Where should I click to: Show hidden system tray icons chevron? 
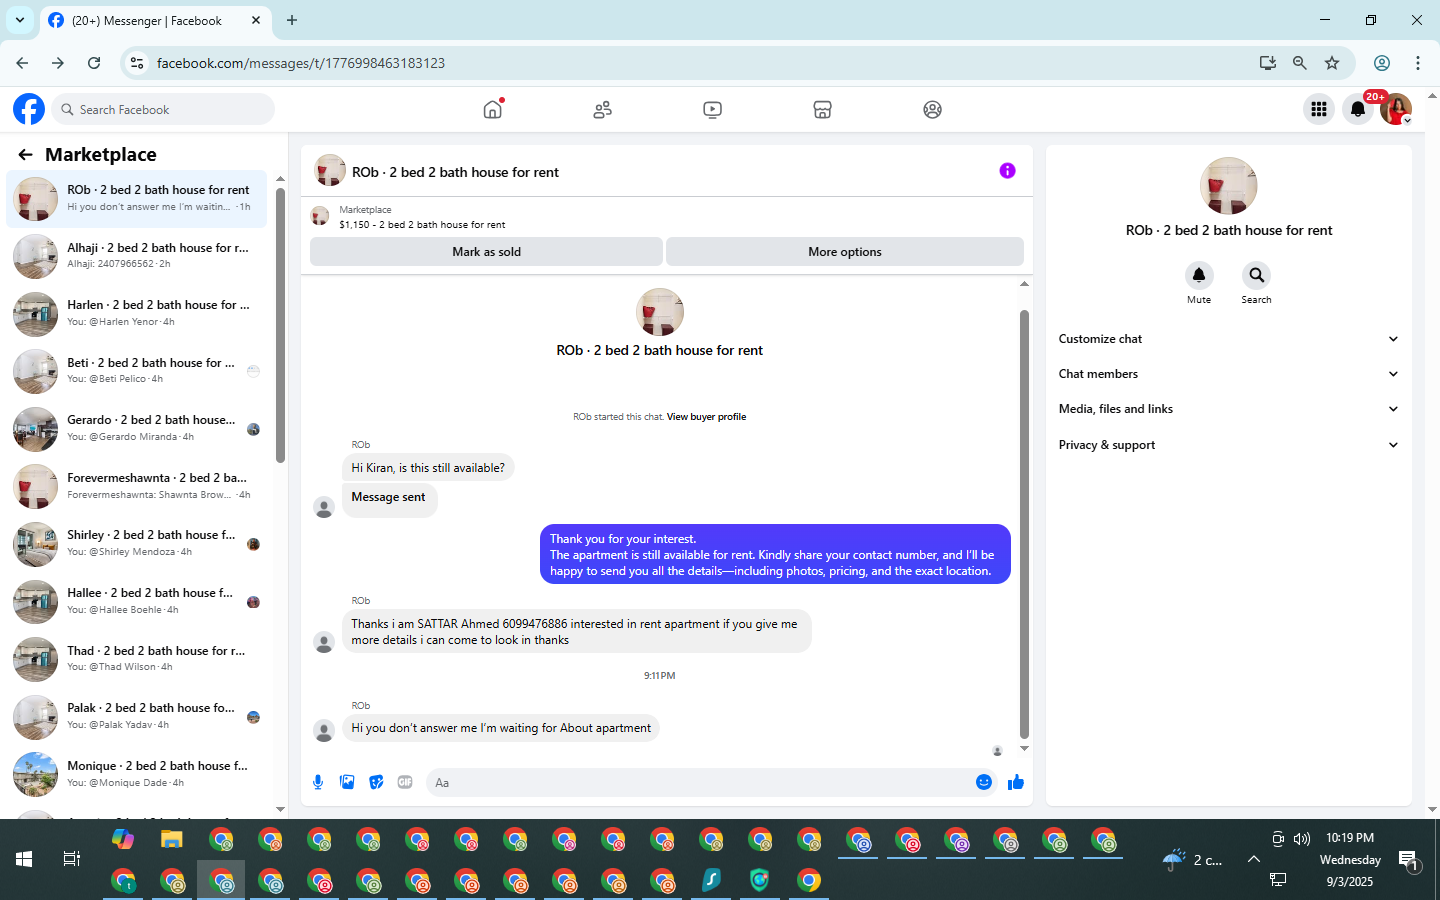1253,859
